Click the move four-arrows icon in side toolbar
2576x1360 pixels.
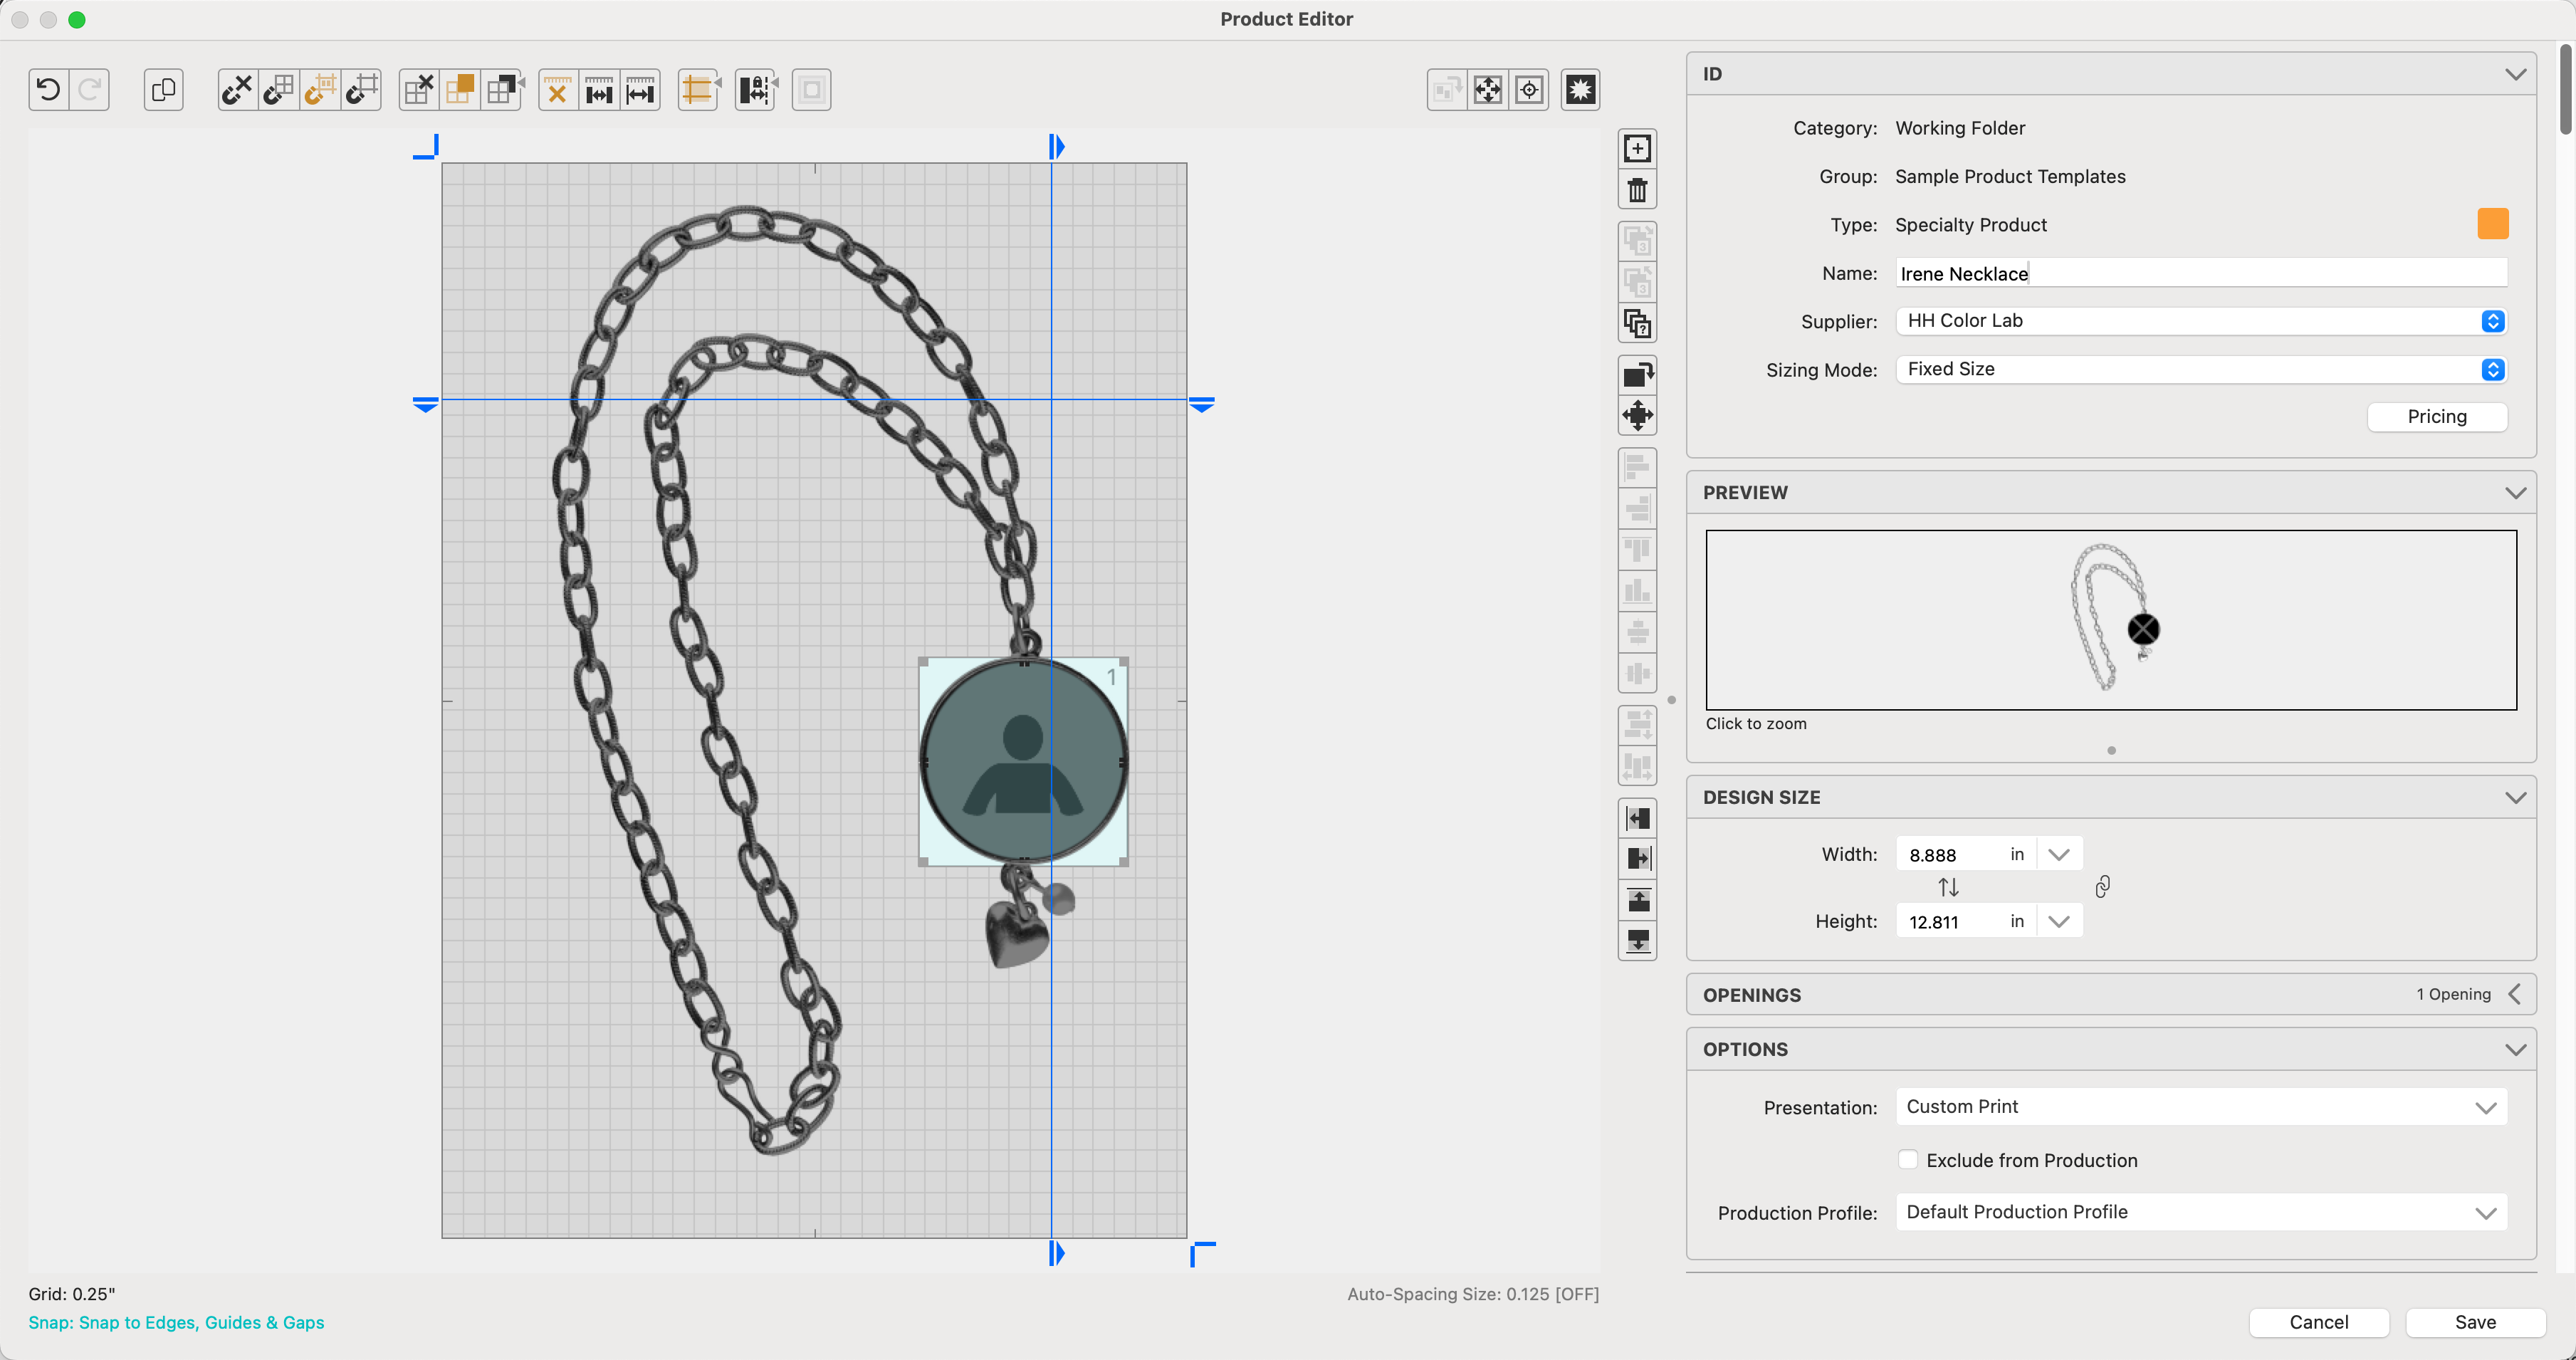click(x=1637, y=415)
